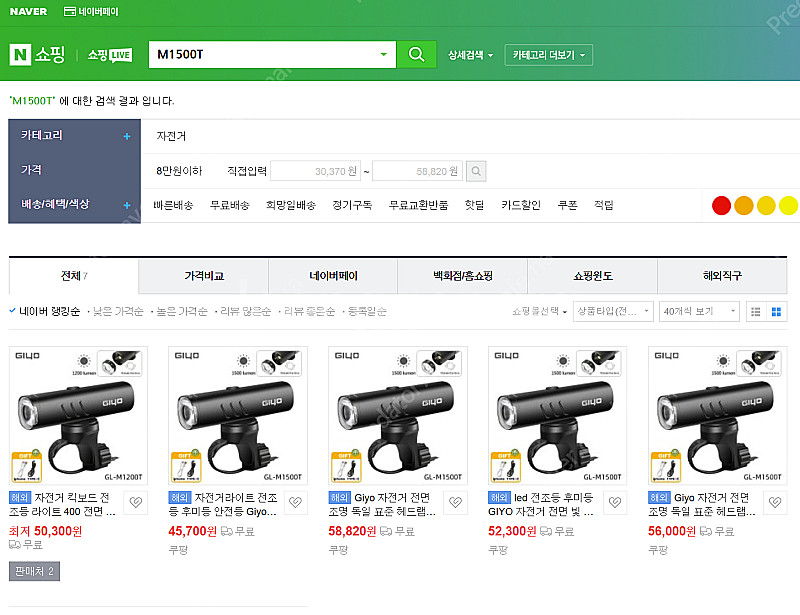Expand the 카테고리 filter plus sign
The width and height of the screenshot is (800, 615).
coord(127,136)
